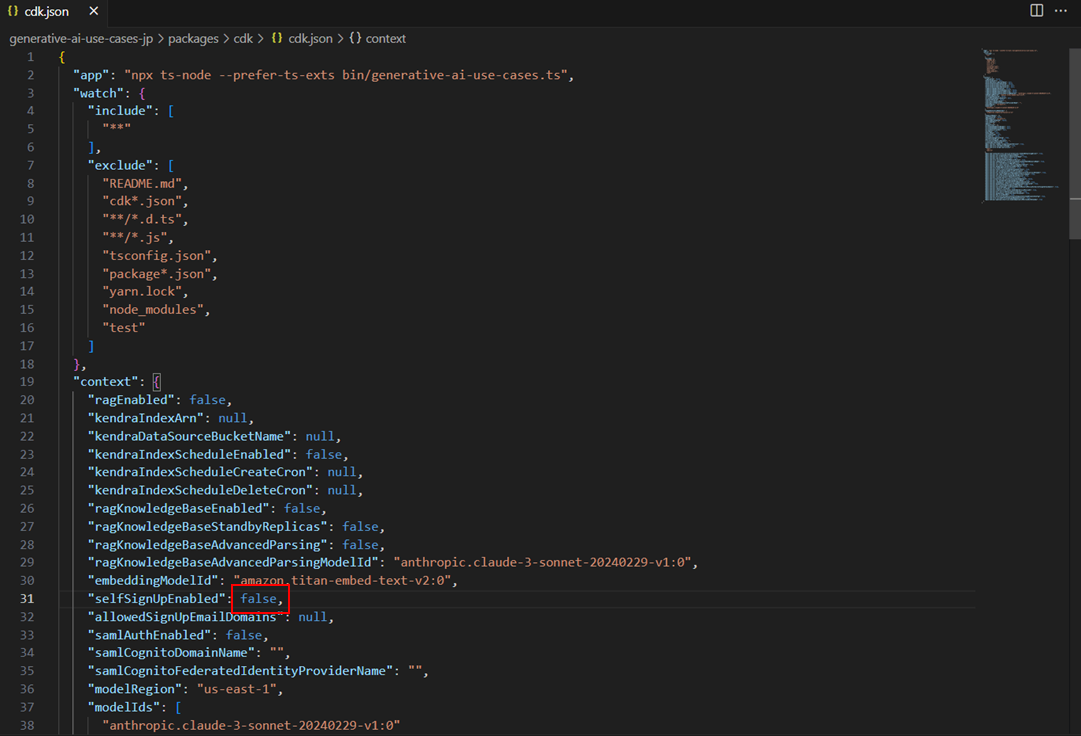Click the false value of ragEnabled
This screenshot has width=1081, height=736.
[x=208, y=400]
